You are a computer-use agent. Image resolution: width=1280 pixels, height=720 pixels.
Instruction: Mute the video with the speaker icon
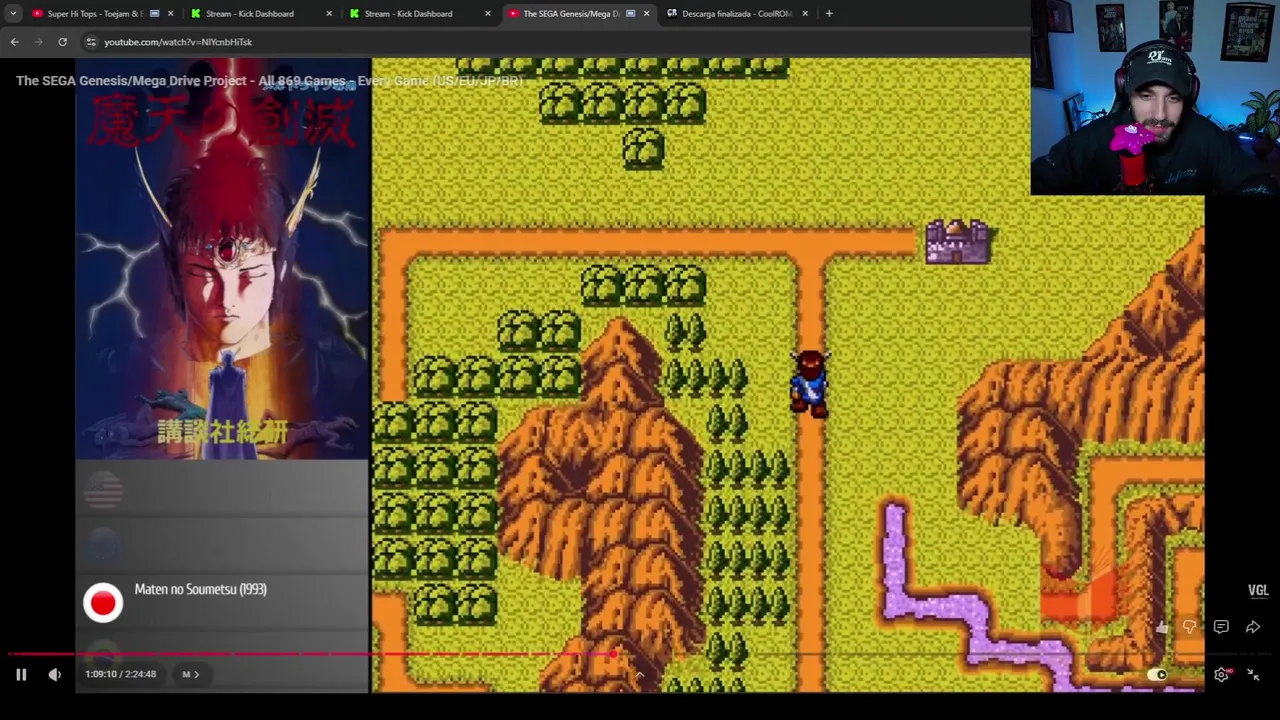(x=55, y=674)
